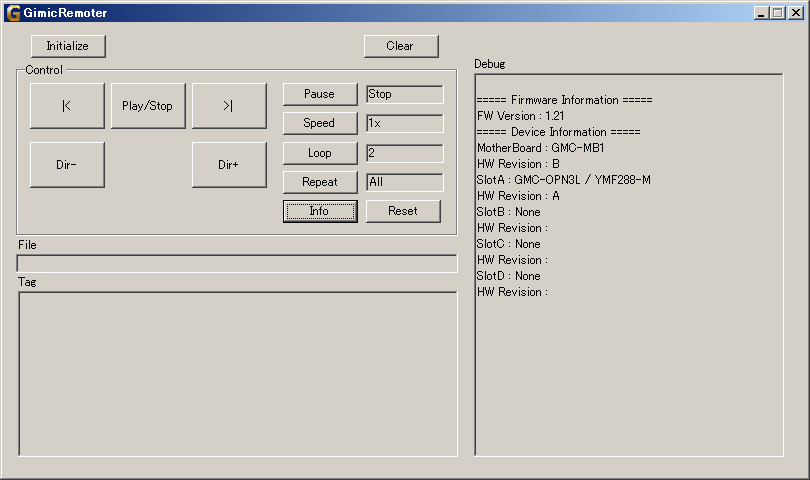Toggle the Repeat mode button

320,182
